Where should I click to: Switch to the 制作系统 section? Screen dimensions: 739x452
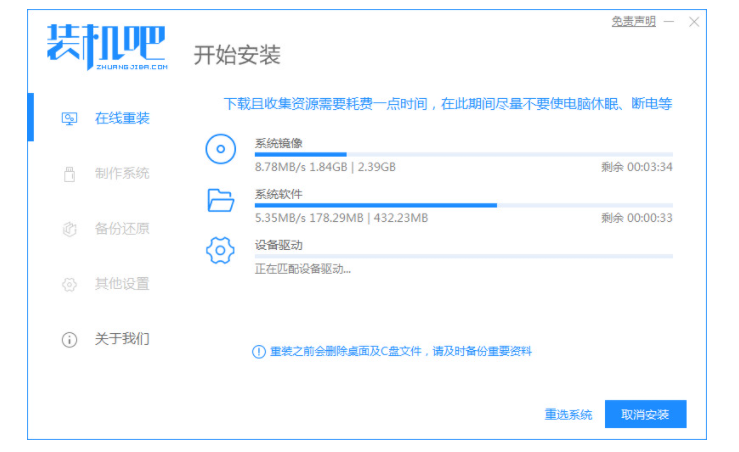coord(122,174)
